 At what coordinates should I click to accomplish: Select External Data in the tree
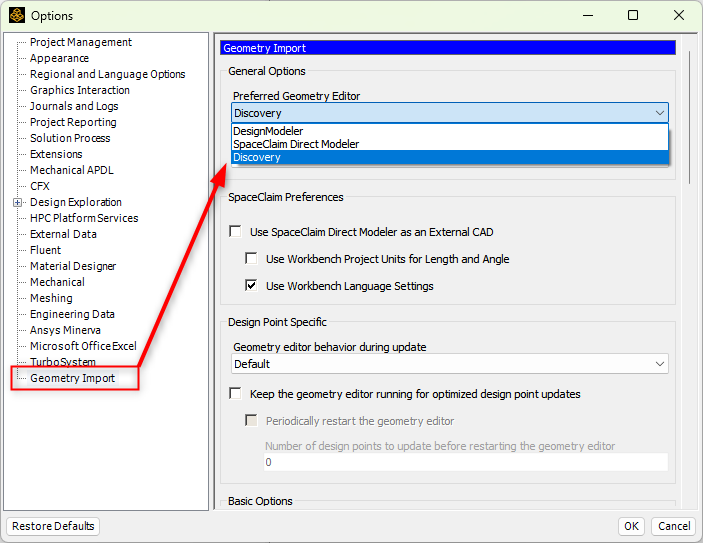63,234
